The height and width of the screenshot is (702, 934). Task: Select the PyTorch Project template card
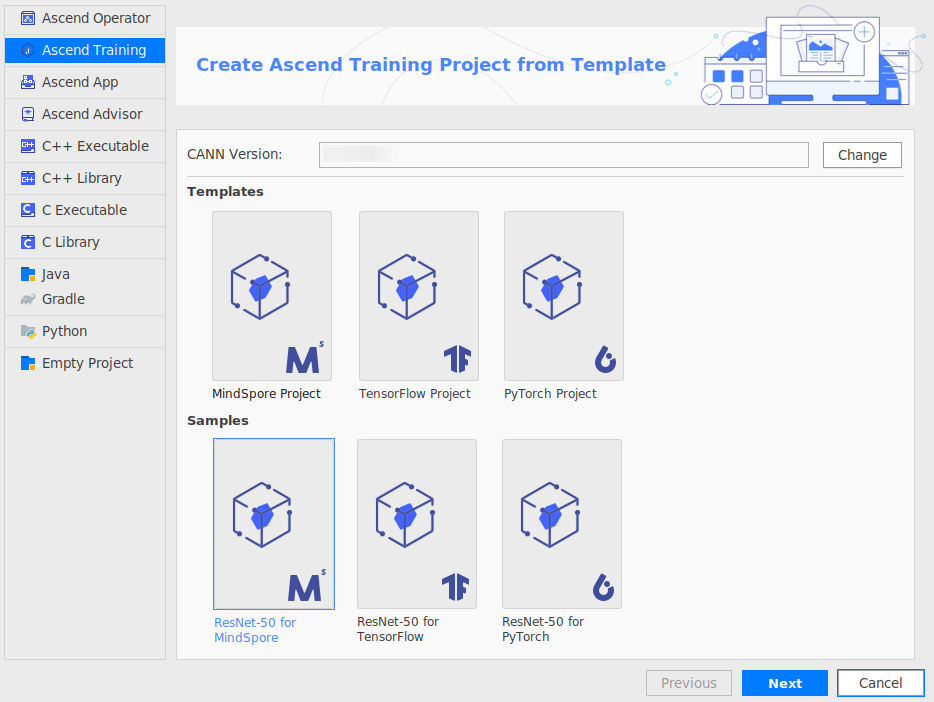(563, 296)
